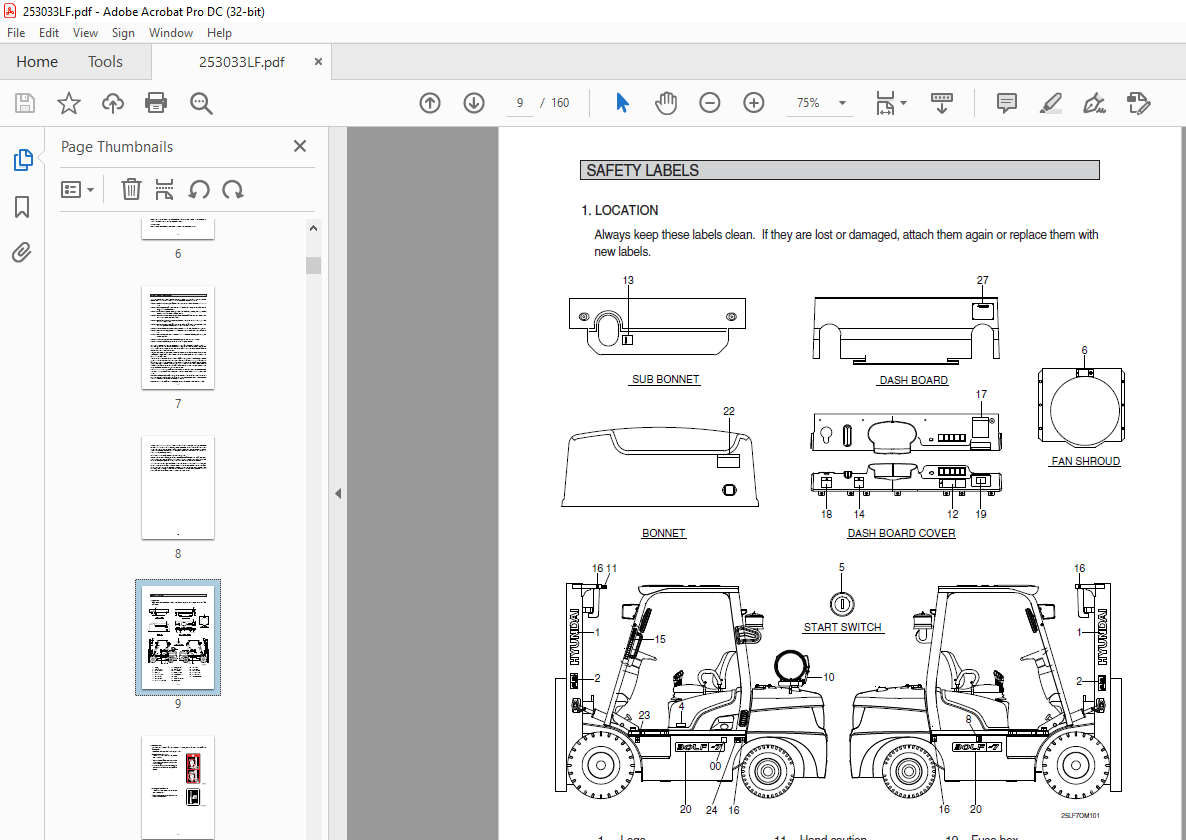Image resolution: width=1186 pixels, height=840 pixels.
Task: Open the View menu
Action: click(x=85, y=33)
